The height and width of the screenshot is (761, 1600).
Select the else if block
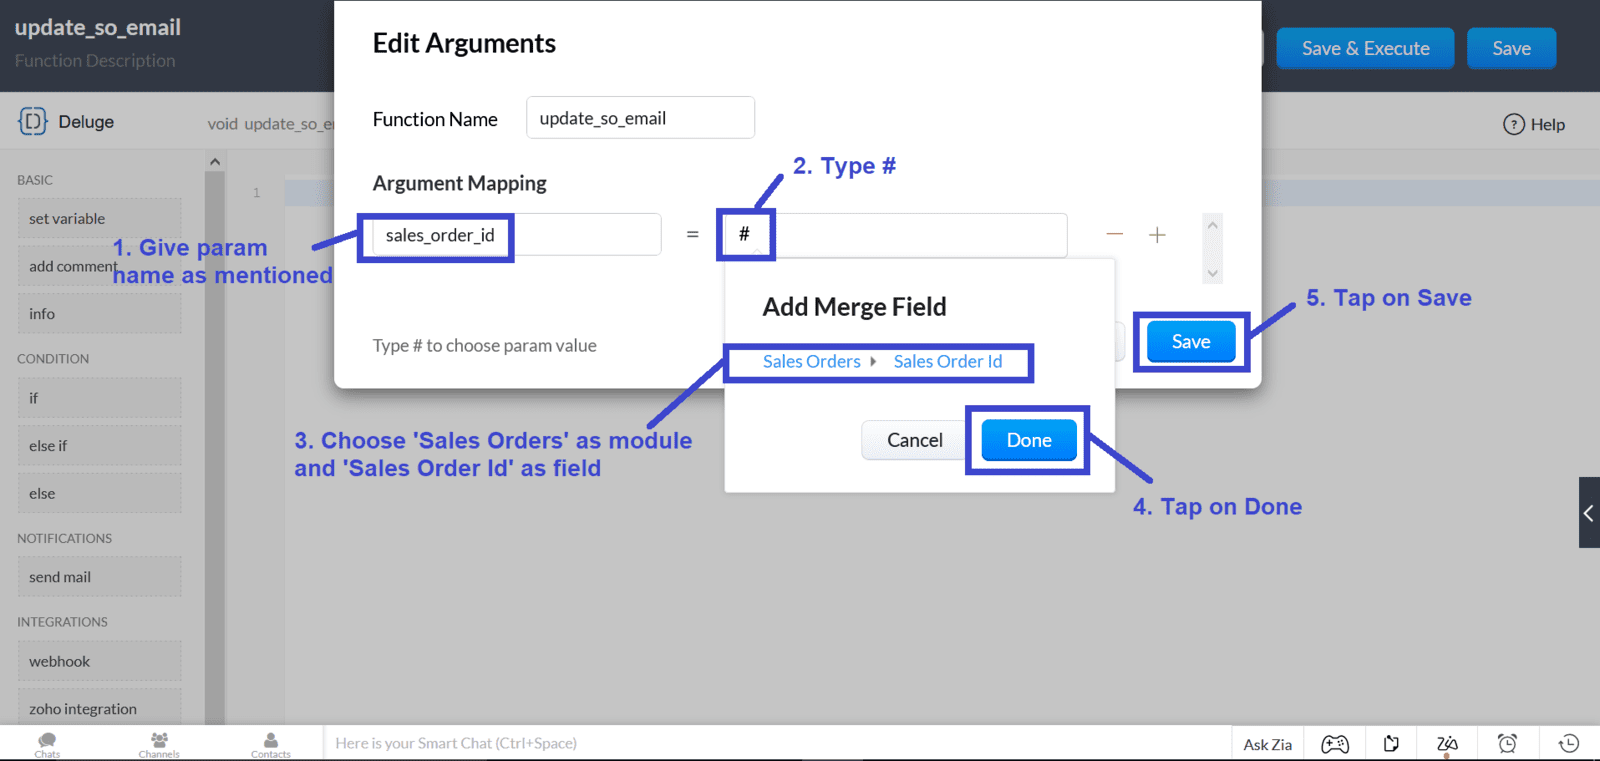(x=99, y=446)
